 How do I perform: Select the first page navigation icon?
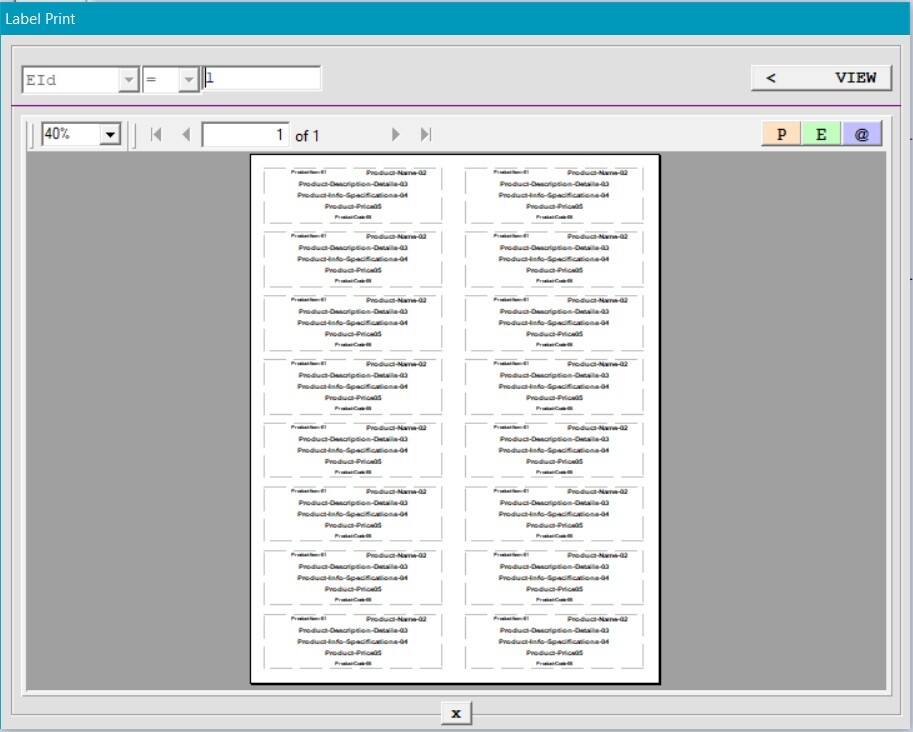[x=156, y=134]
